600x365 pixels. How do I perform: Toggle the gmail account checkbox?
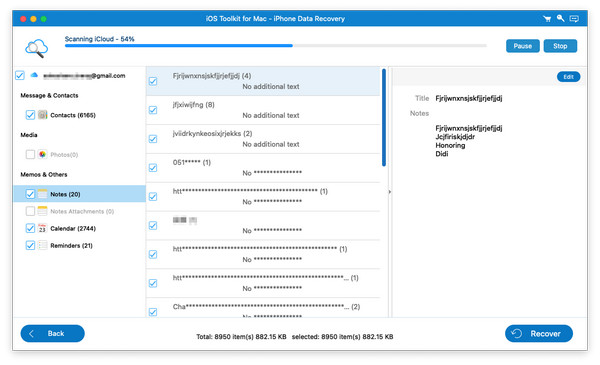click(20, 75)
